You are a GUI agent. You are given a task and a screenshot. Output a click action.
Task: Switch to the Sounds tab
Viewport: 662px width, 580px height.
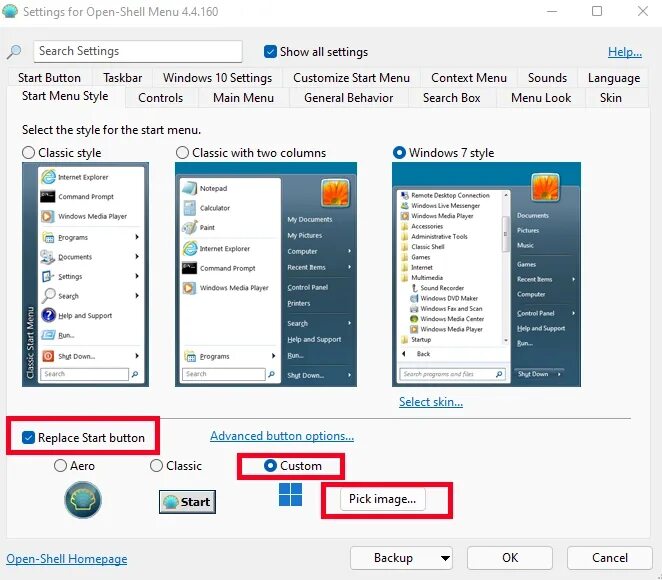(547, 78)
